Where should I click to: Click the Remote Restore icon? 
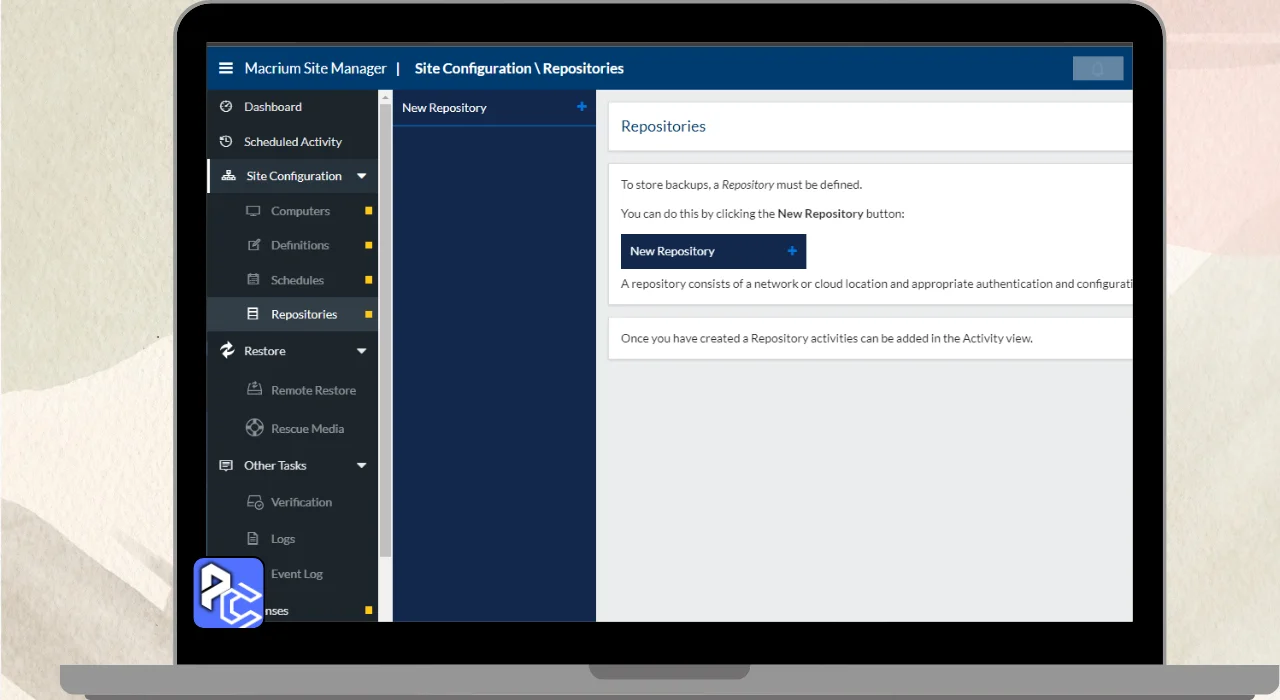click(x=254, y=390)
